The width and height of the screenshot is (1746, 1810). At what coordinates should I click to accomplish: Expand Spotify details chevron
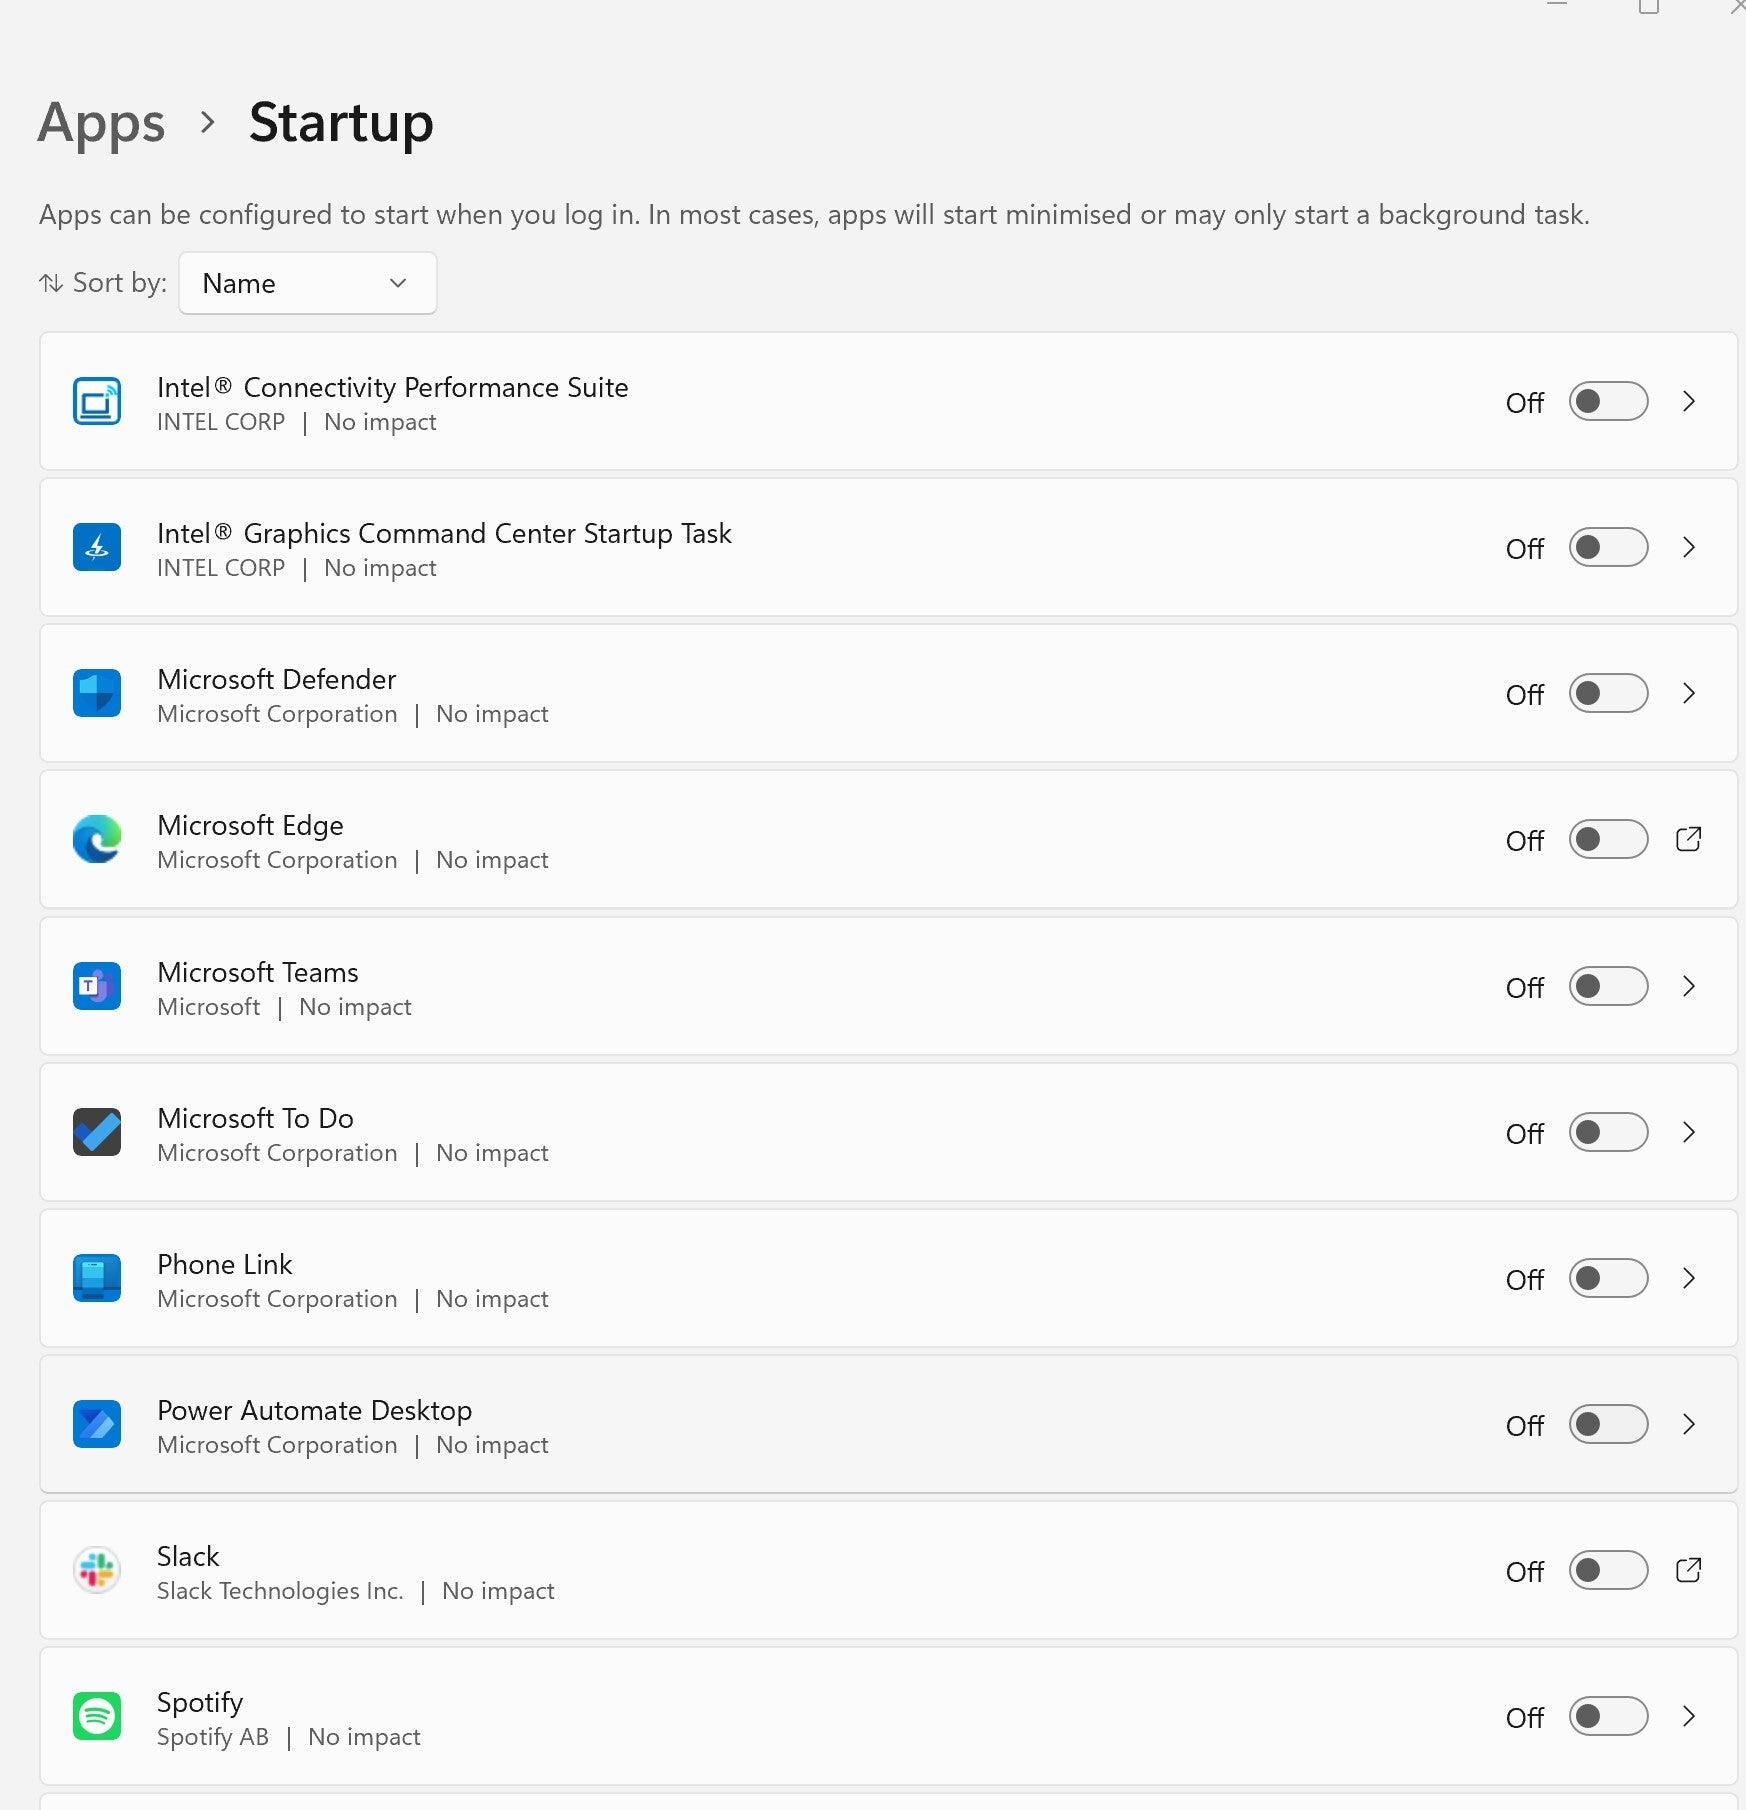[x=1689, y=1716]
